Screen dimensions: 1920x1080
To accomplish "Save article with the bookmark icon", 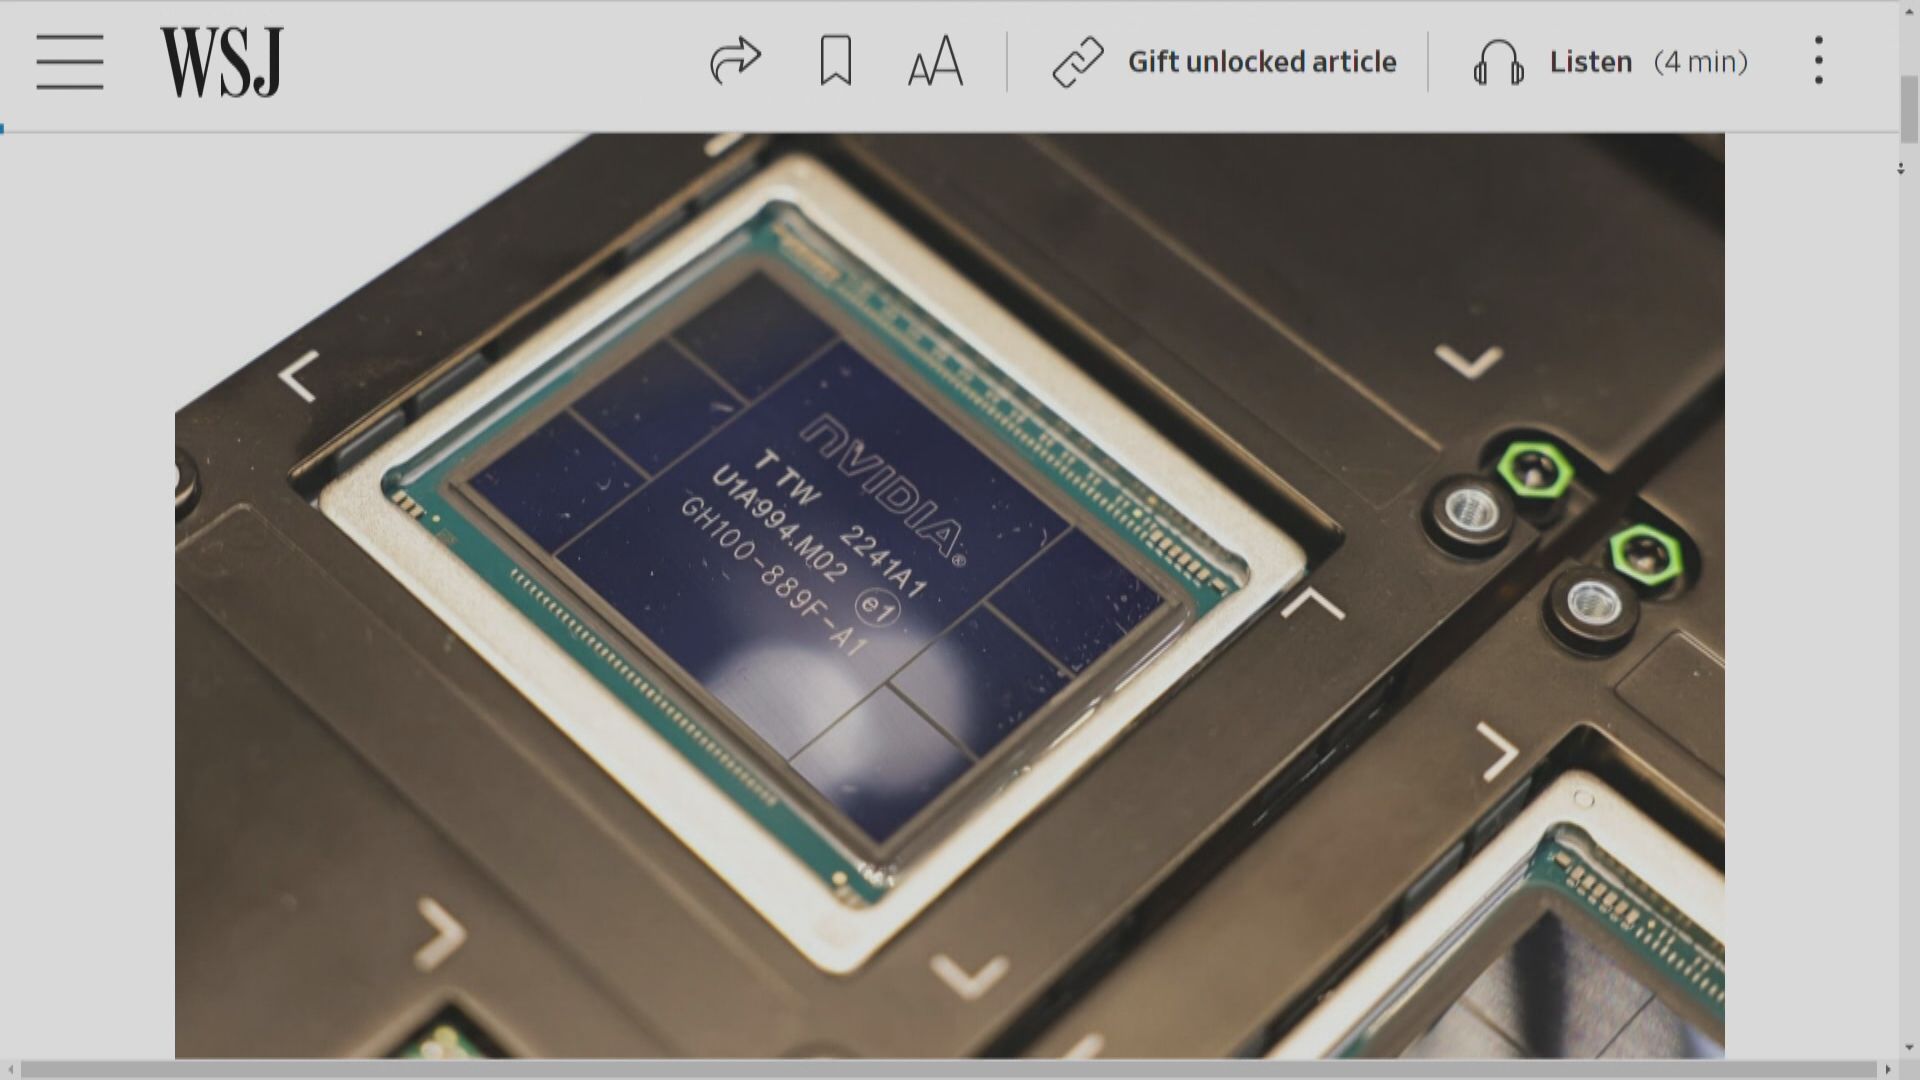I will [x=835, y=61].
